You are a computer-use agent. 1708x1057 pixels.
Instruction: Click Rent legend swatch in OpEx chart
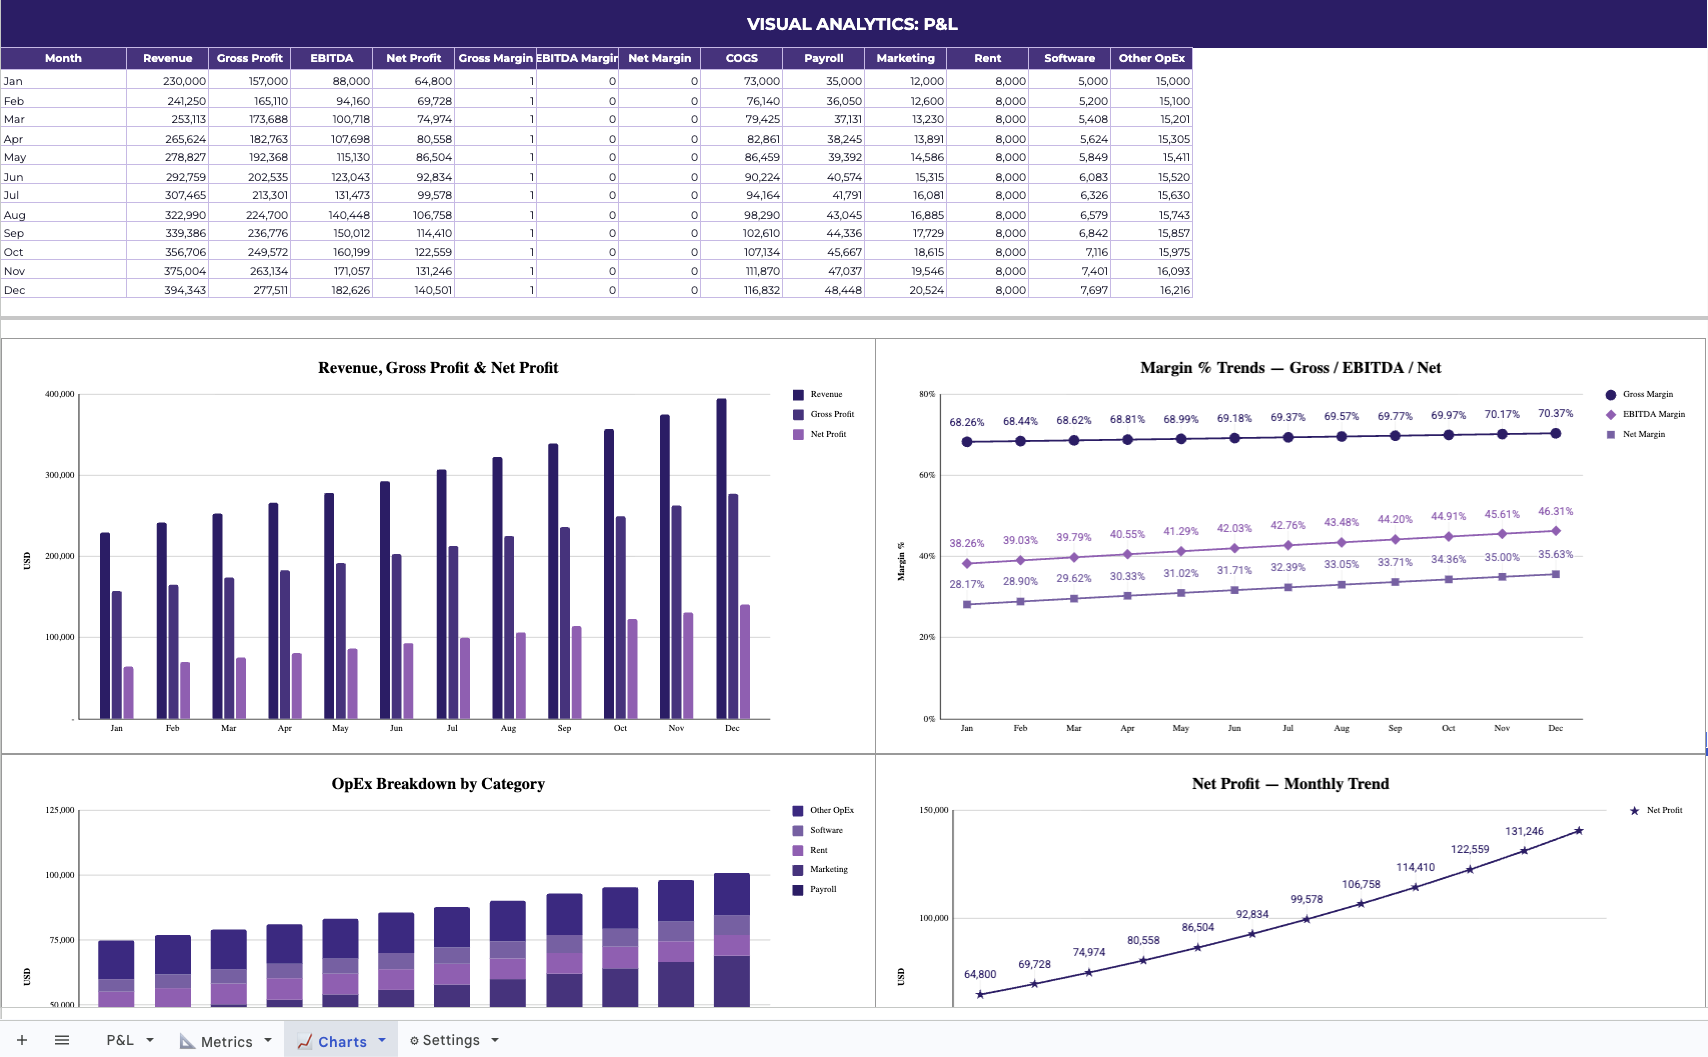pyautogui.click(x=798, y=851)
